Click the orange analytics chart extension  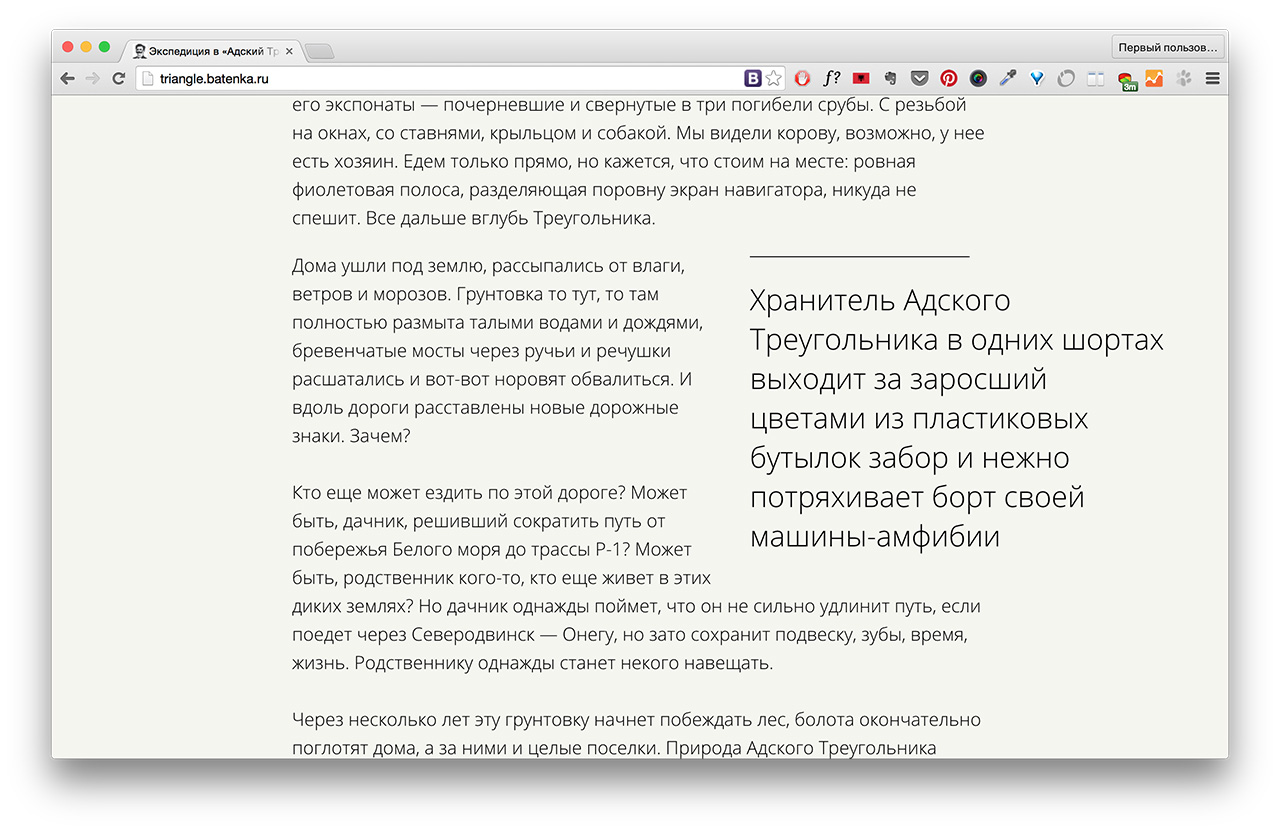(1154, 78)
